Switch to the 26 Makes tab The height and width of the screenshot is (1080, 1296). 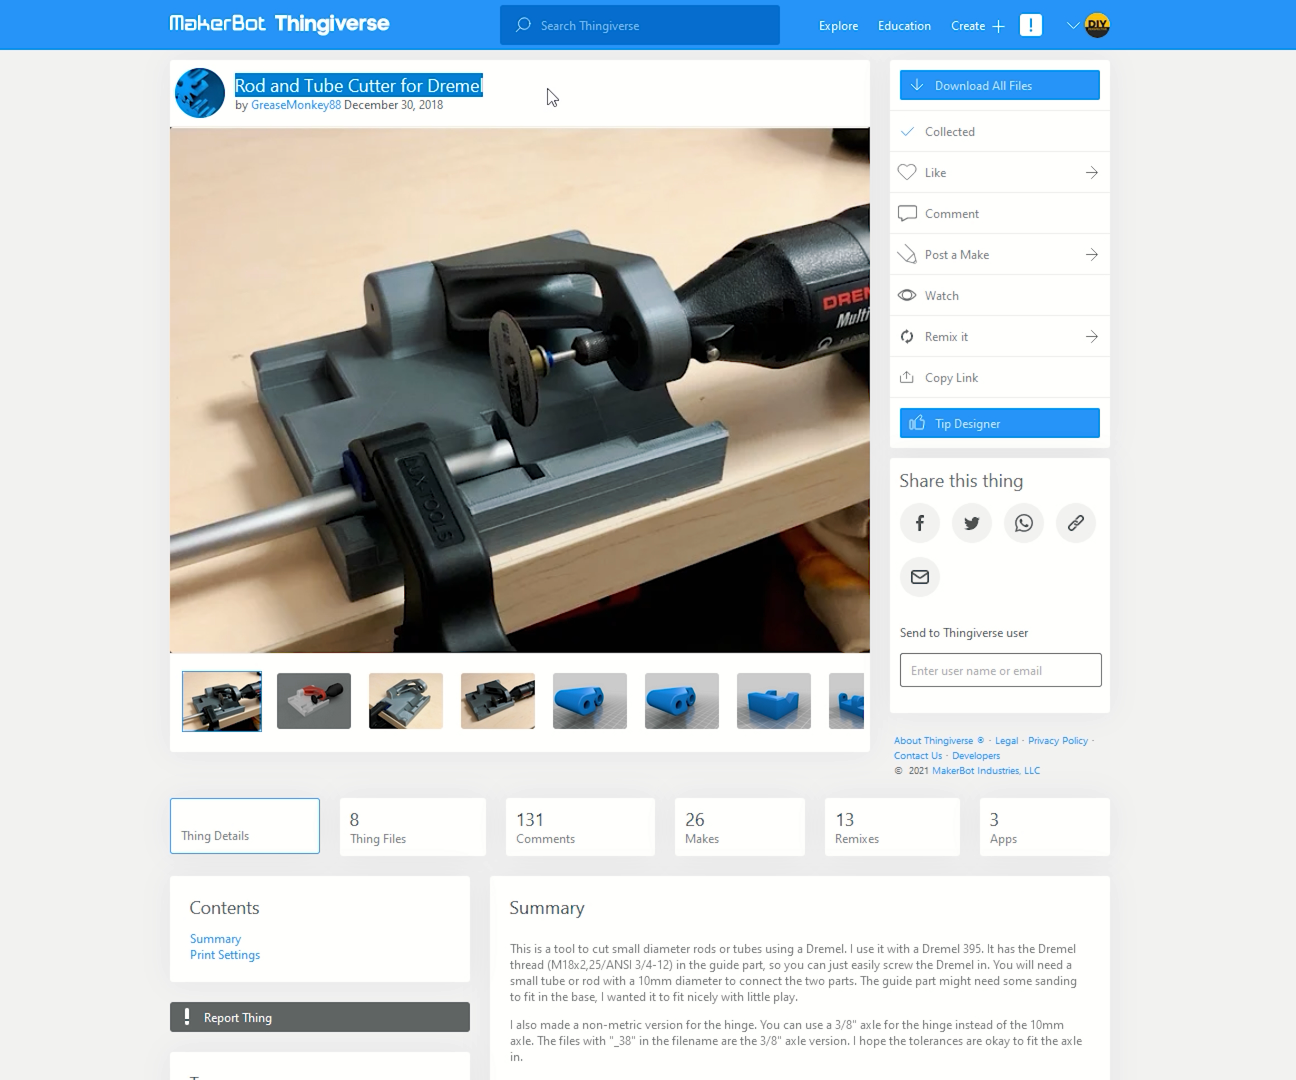tap(740, 827)
